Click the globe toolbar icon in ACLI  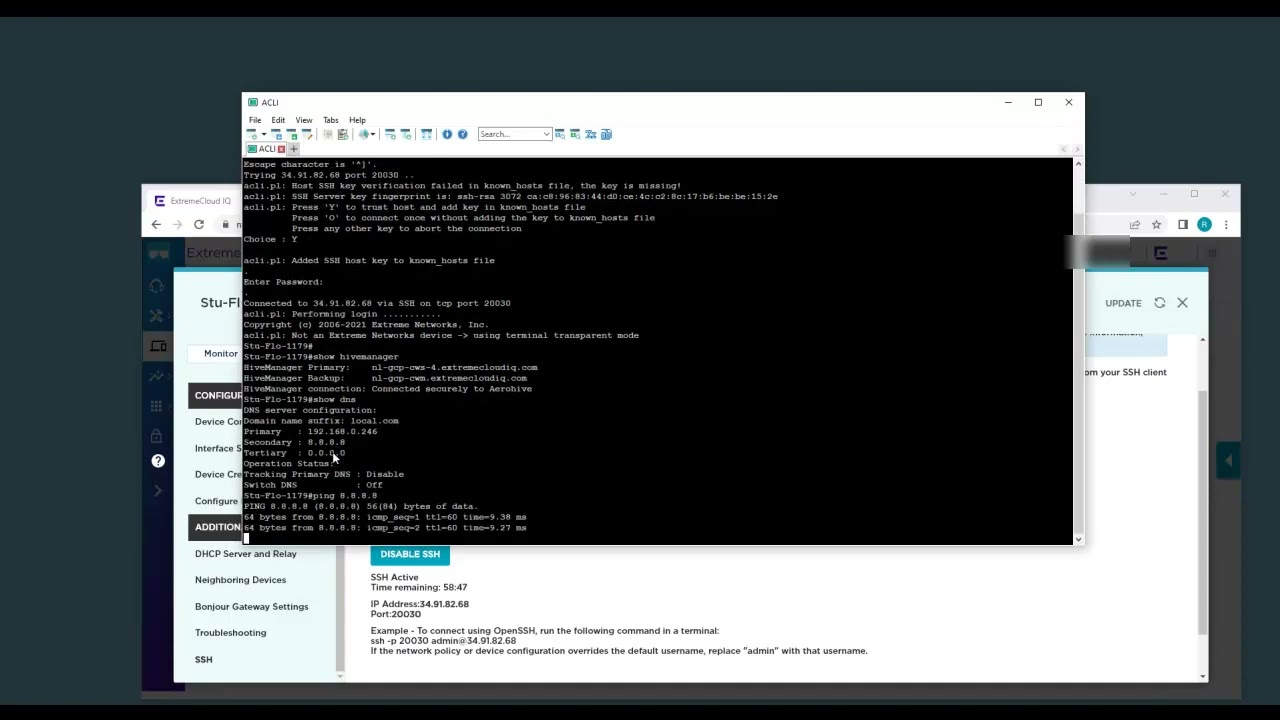[x=363, y=134]
